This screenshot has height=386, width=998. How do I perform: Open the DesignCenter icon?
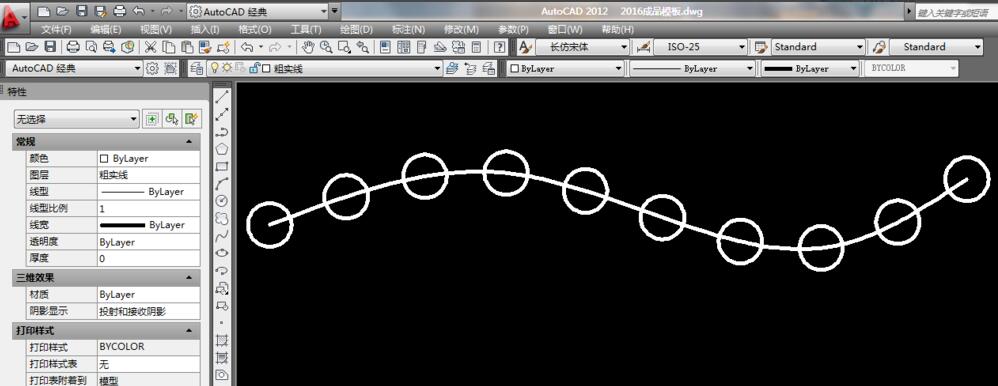point(404,46)
